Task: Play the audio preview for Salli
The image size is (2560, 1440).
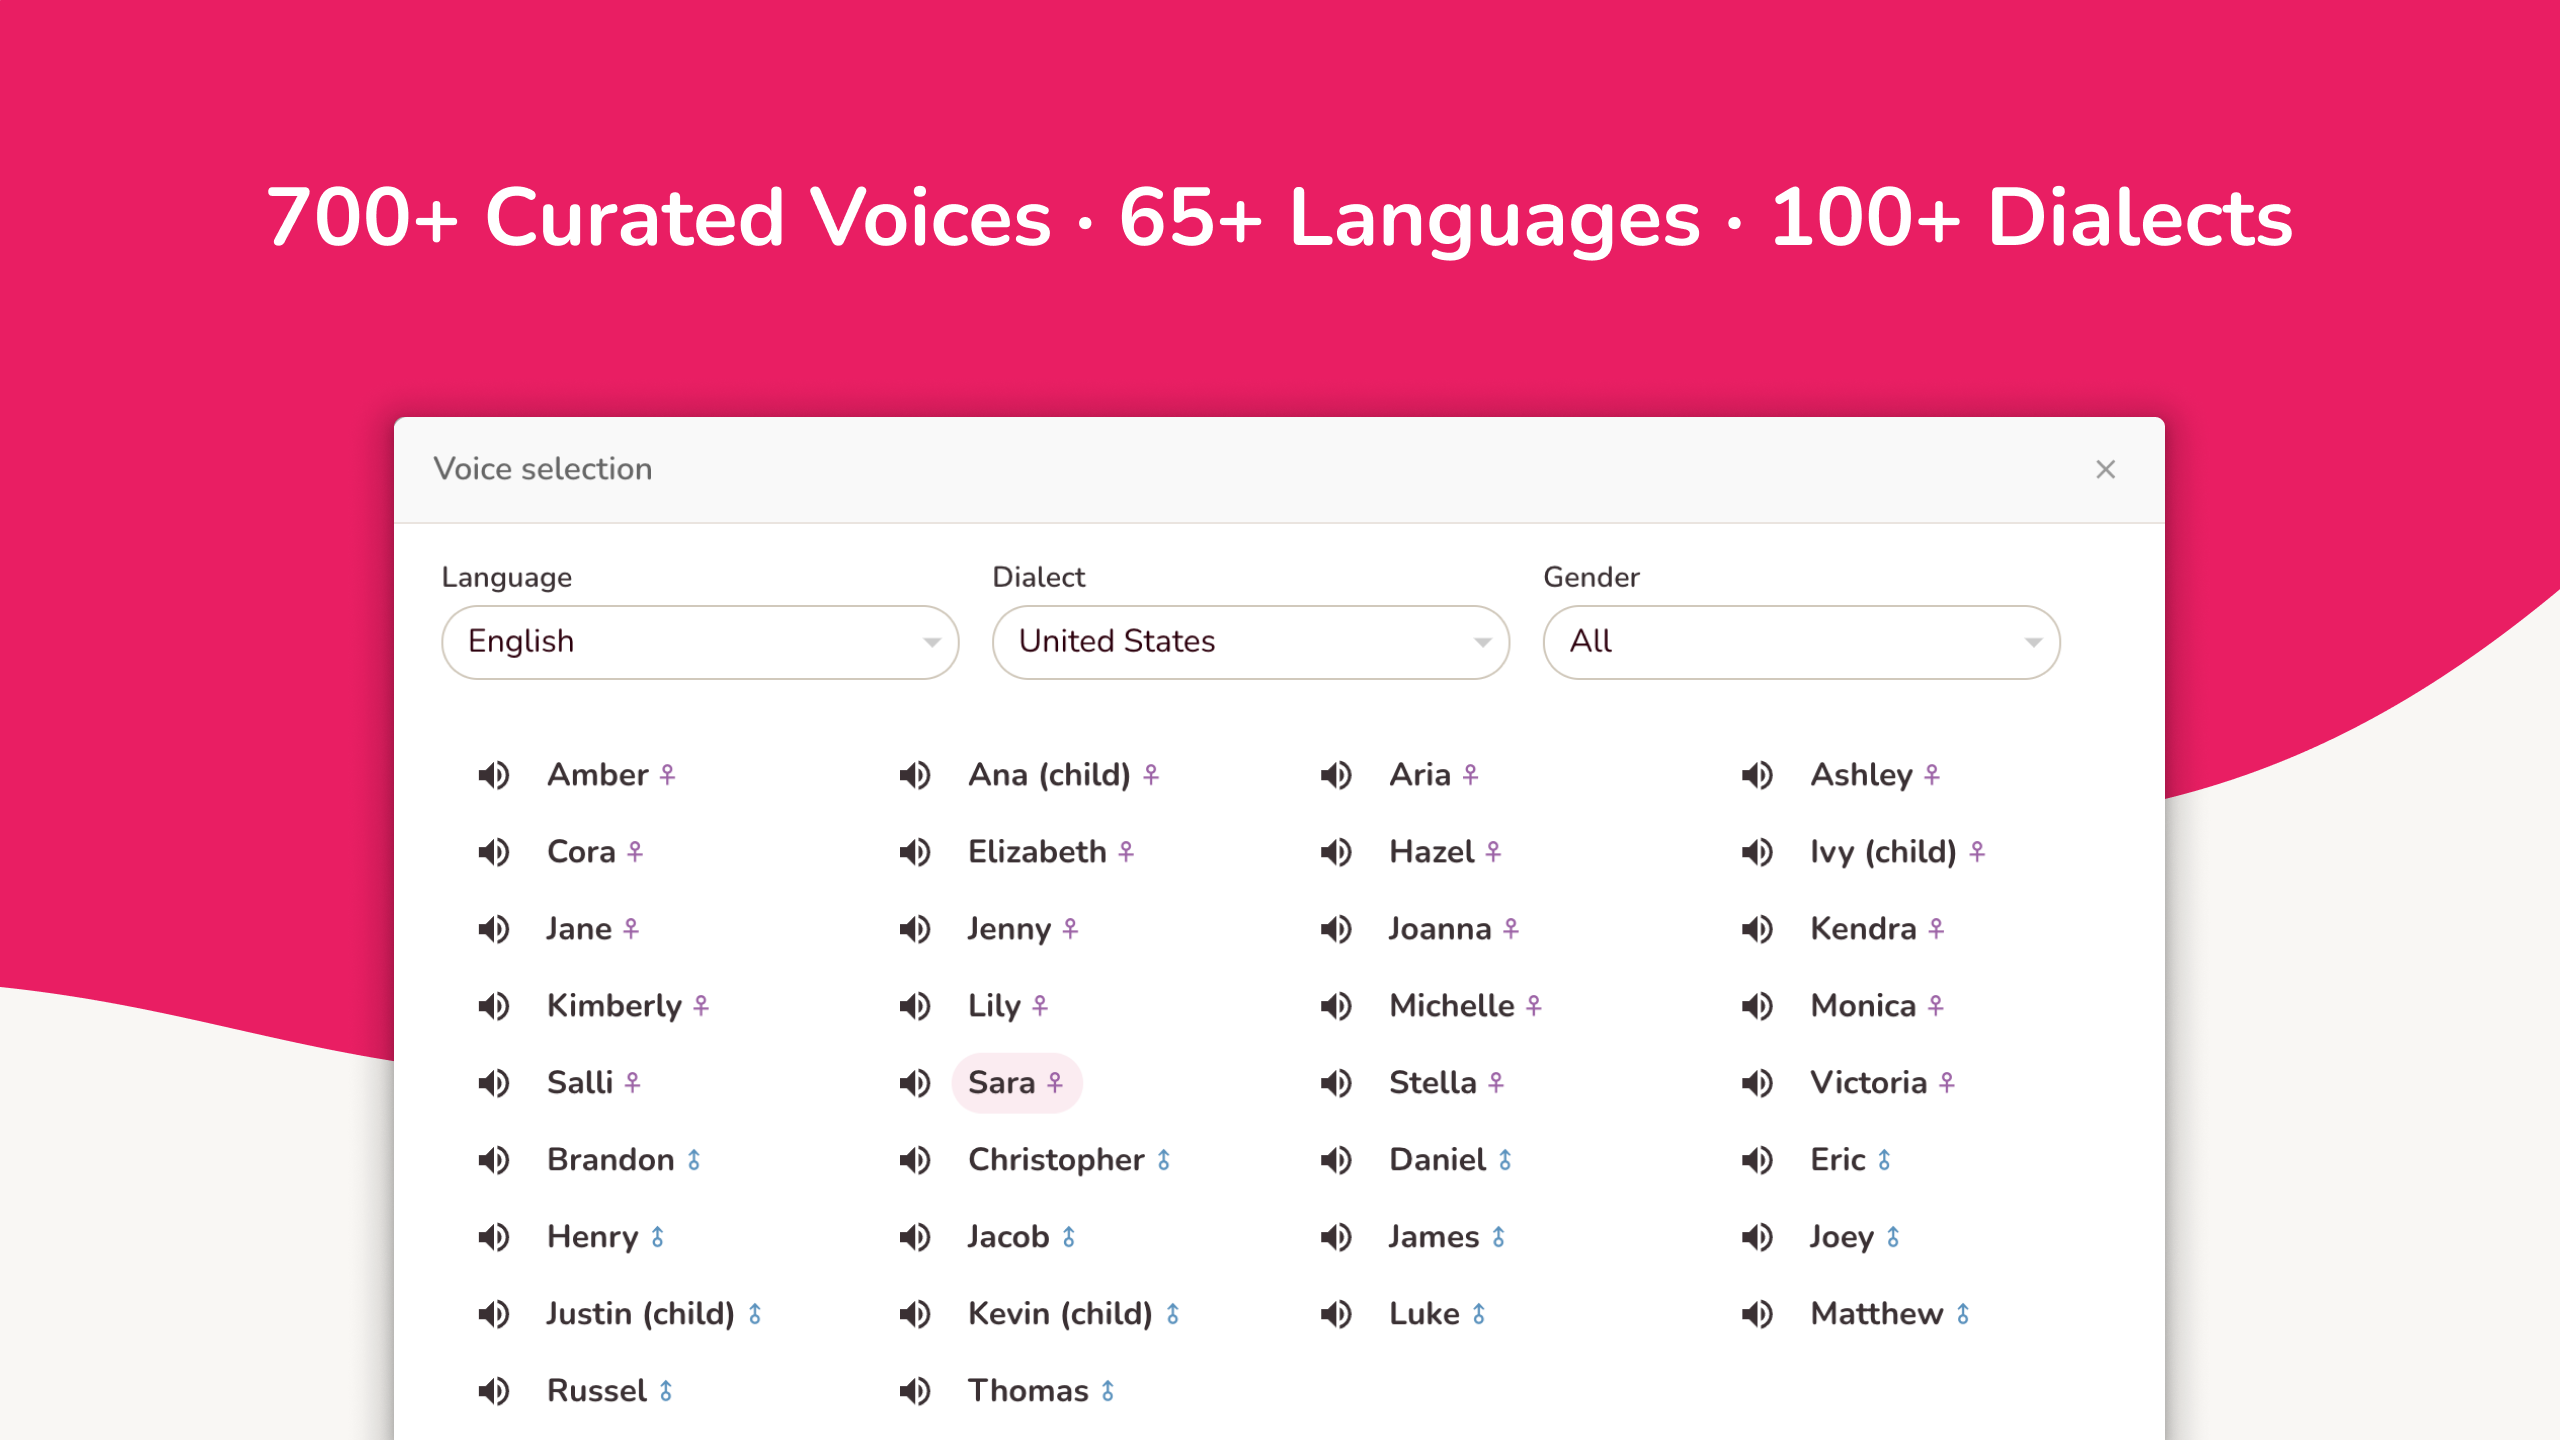Action: coord(493,1083)
